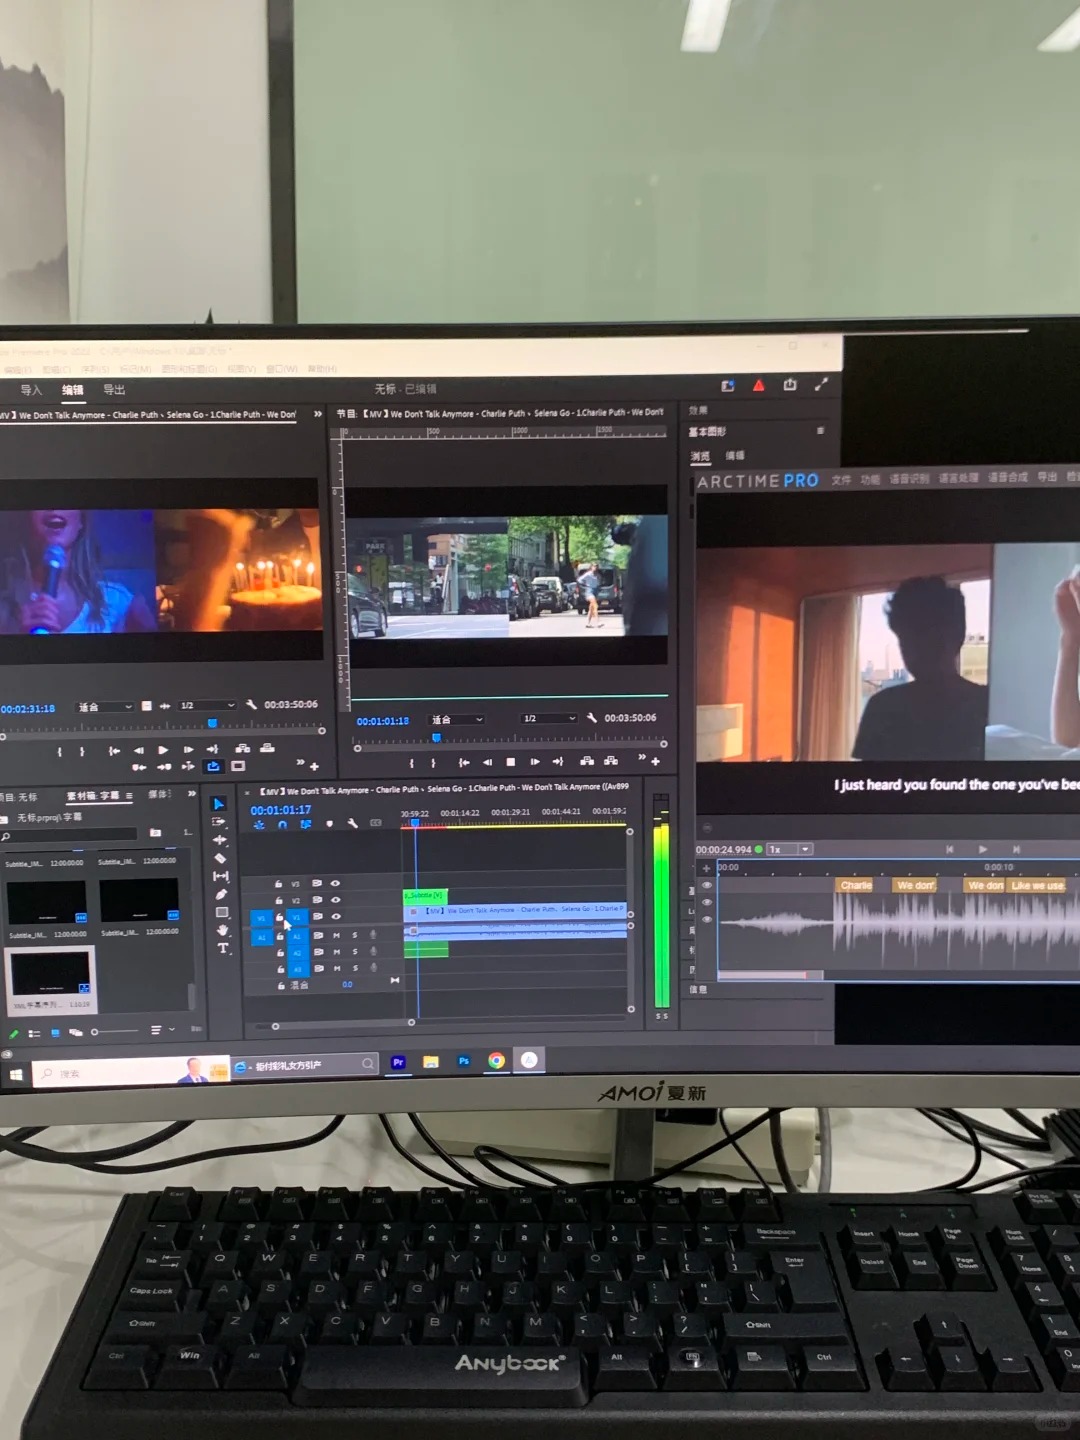Open Source monitor 1/2 resolution dropdown
The image size is (1080, 1440).
[207, 706]
